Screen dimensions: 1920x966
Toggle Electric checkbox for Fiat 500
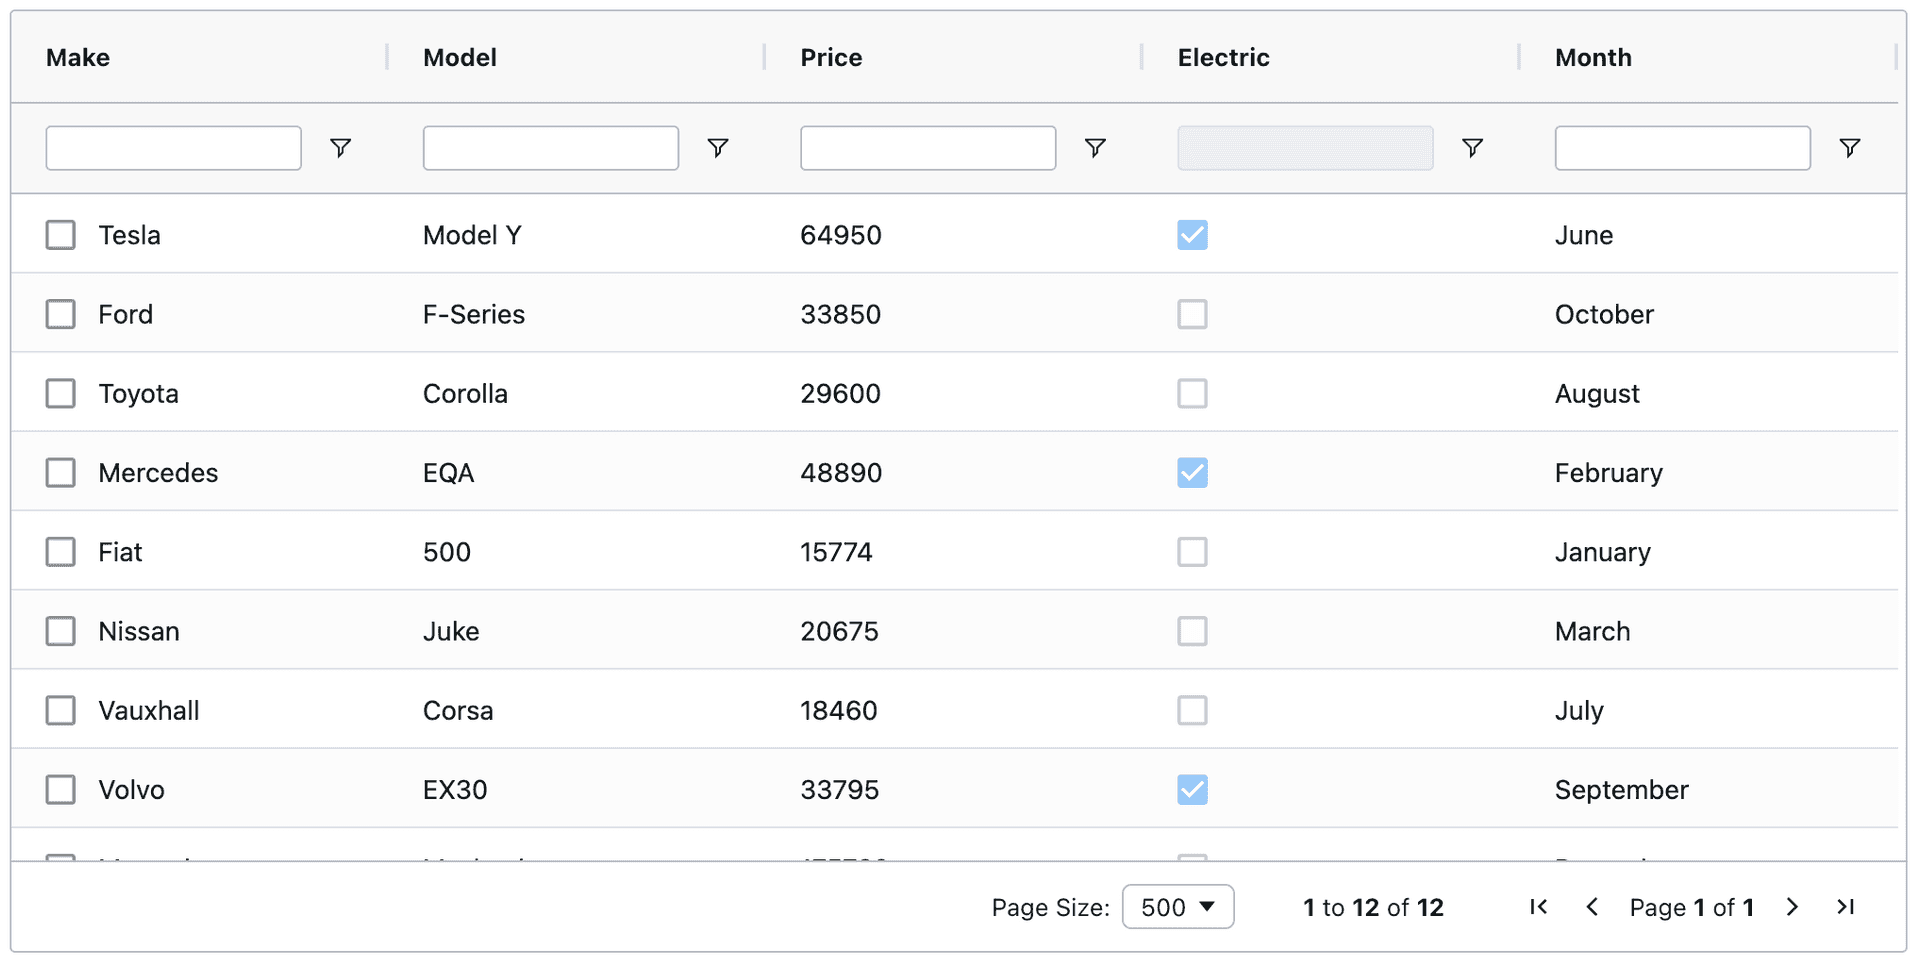pyautogui.click(x=1193, y=552)
